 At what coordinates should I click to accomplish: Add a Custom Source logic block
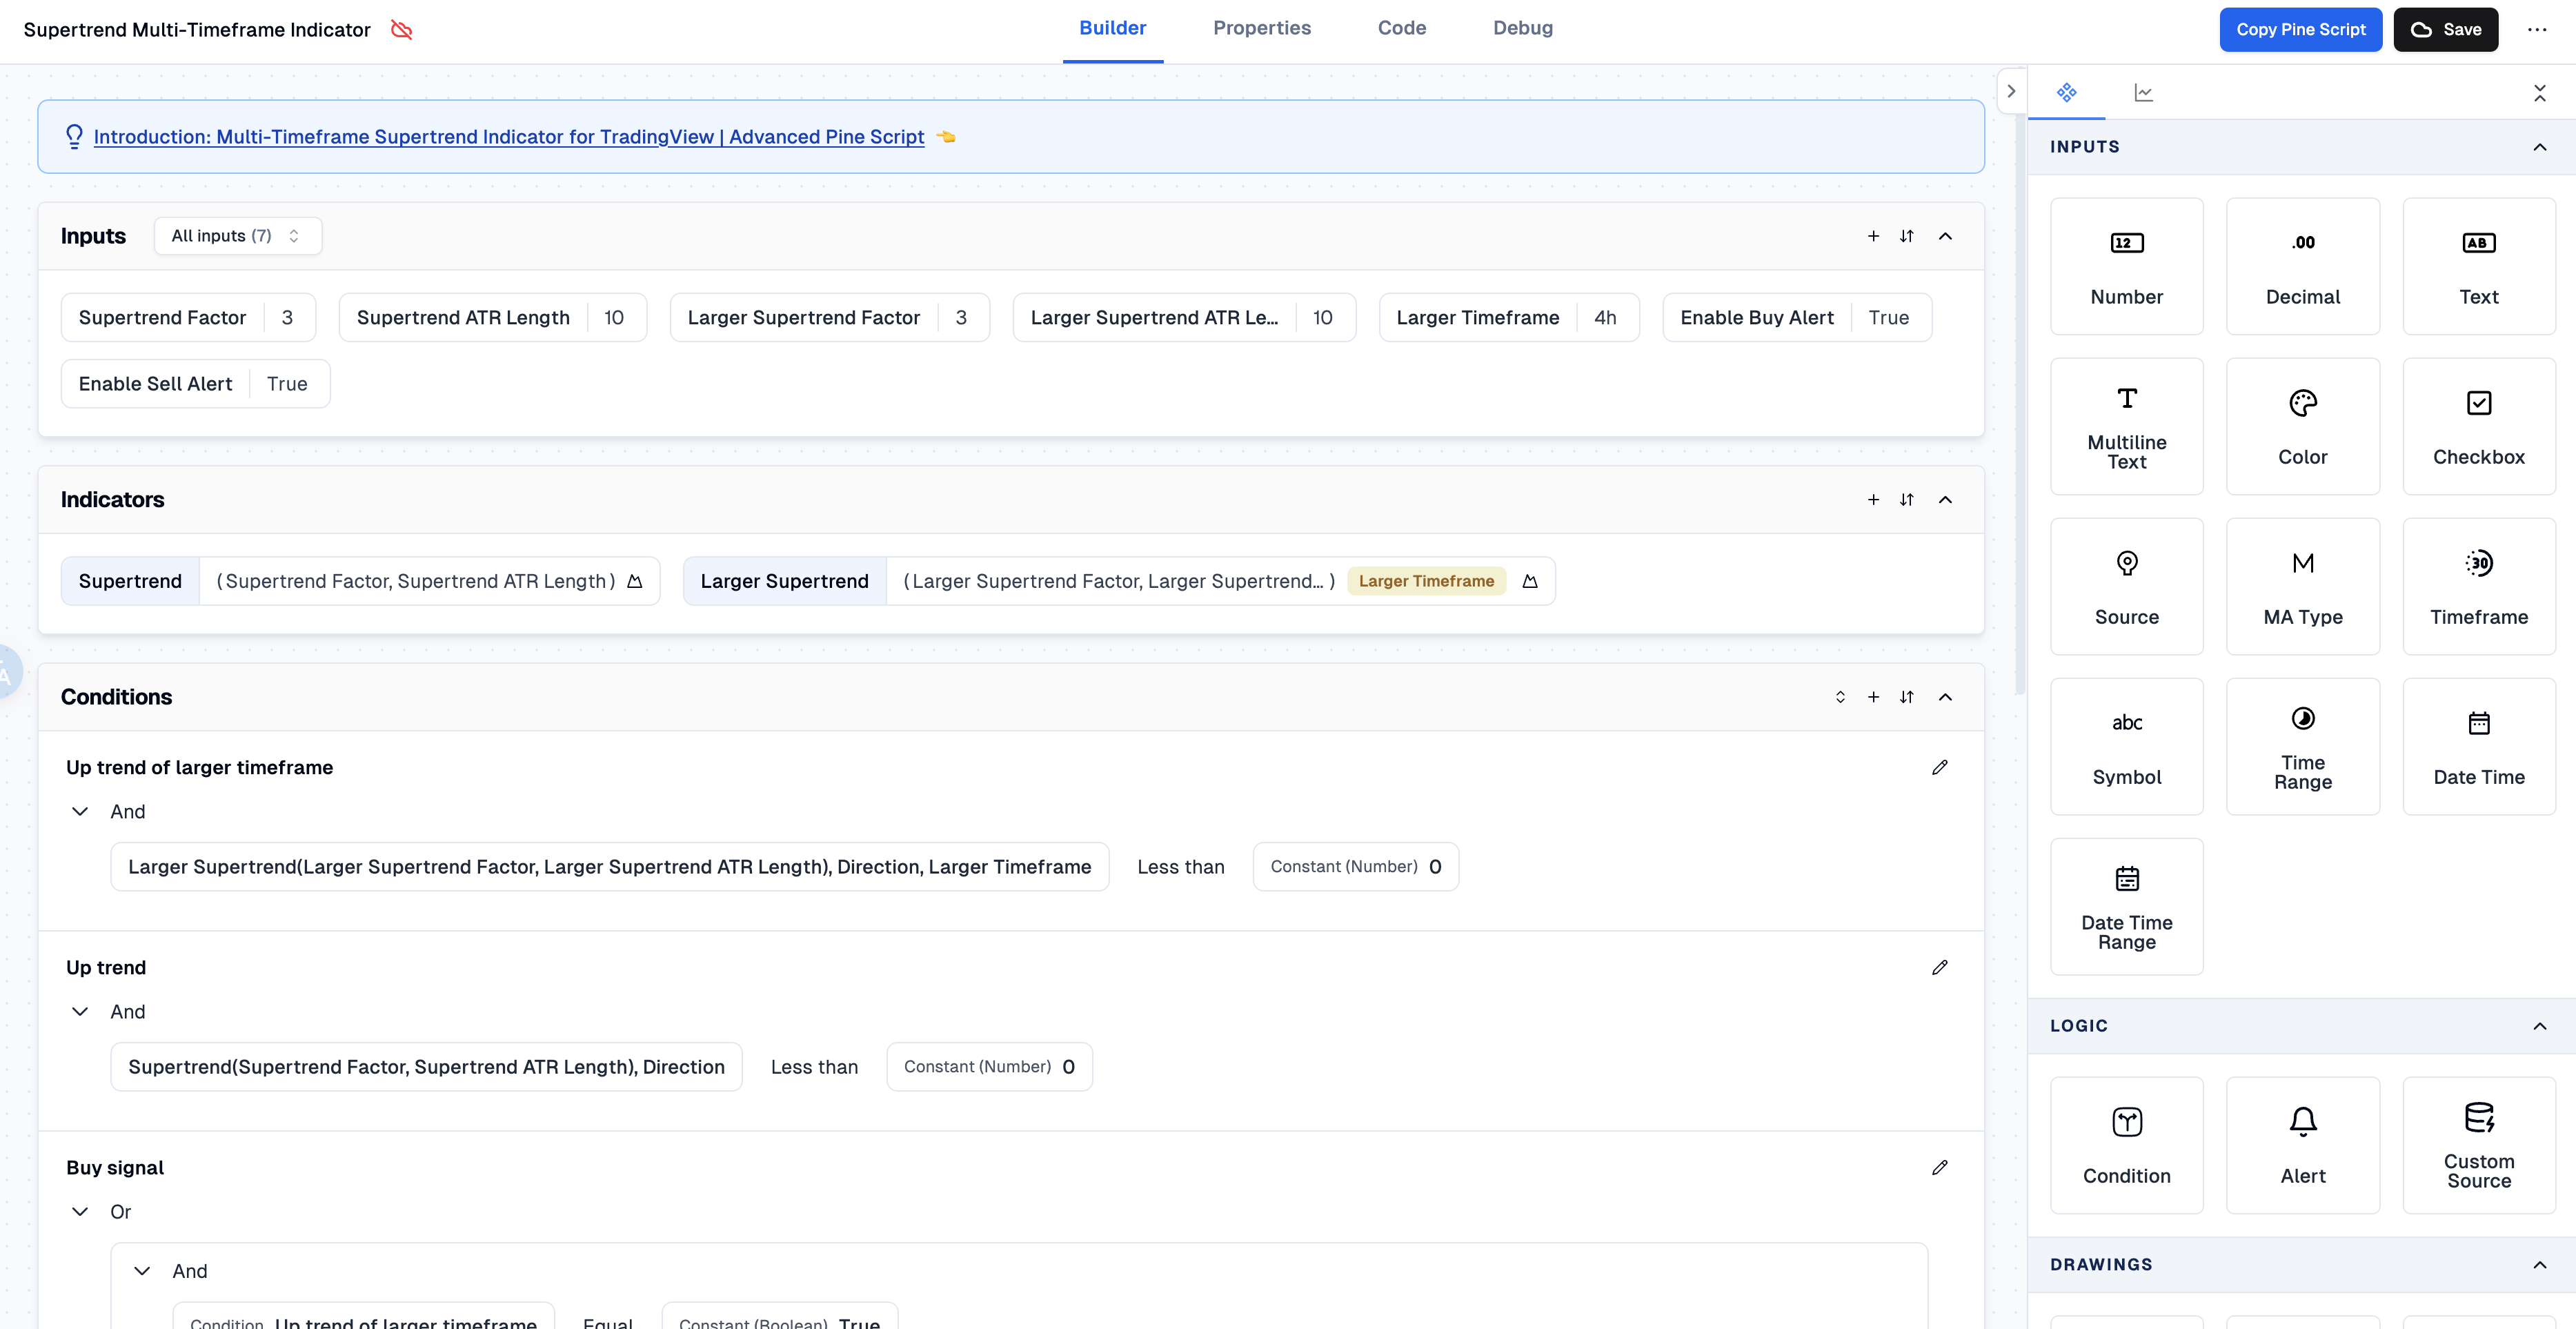tap(2478, 1145)
